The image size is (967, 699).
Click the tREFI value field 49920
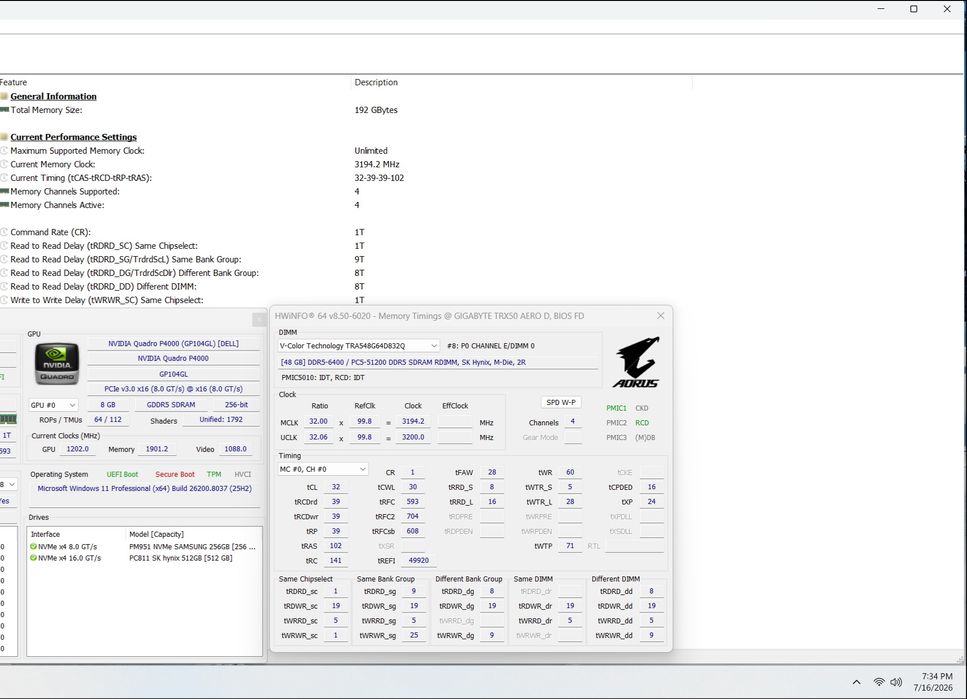(x=419, y=560)
